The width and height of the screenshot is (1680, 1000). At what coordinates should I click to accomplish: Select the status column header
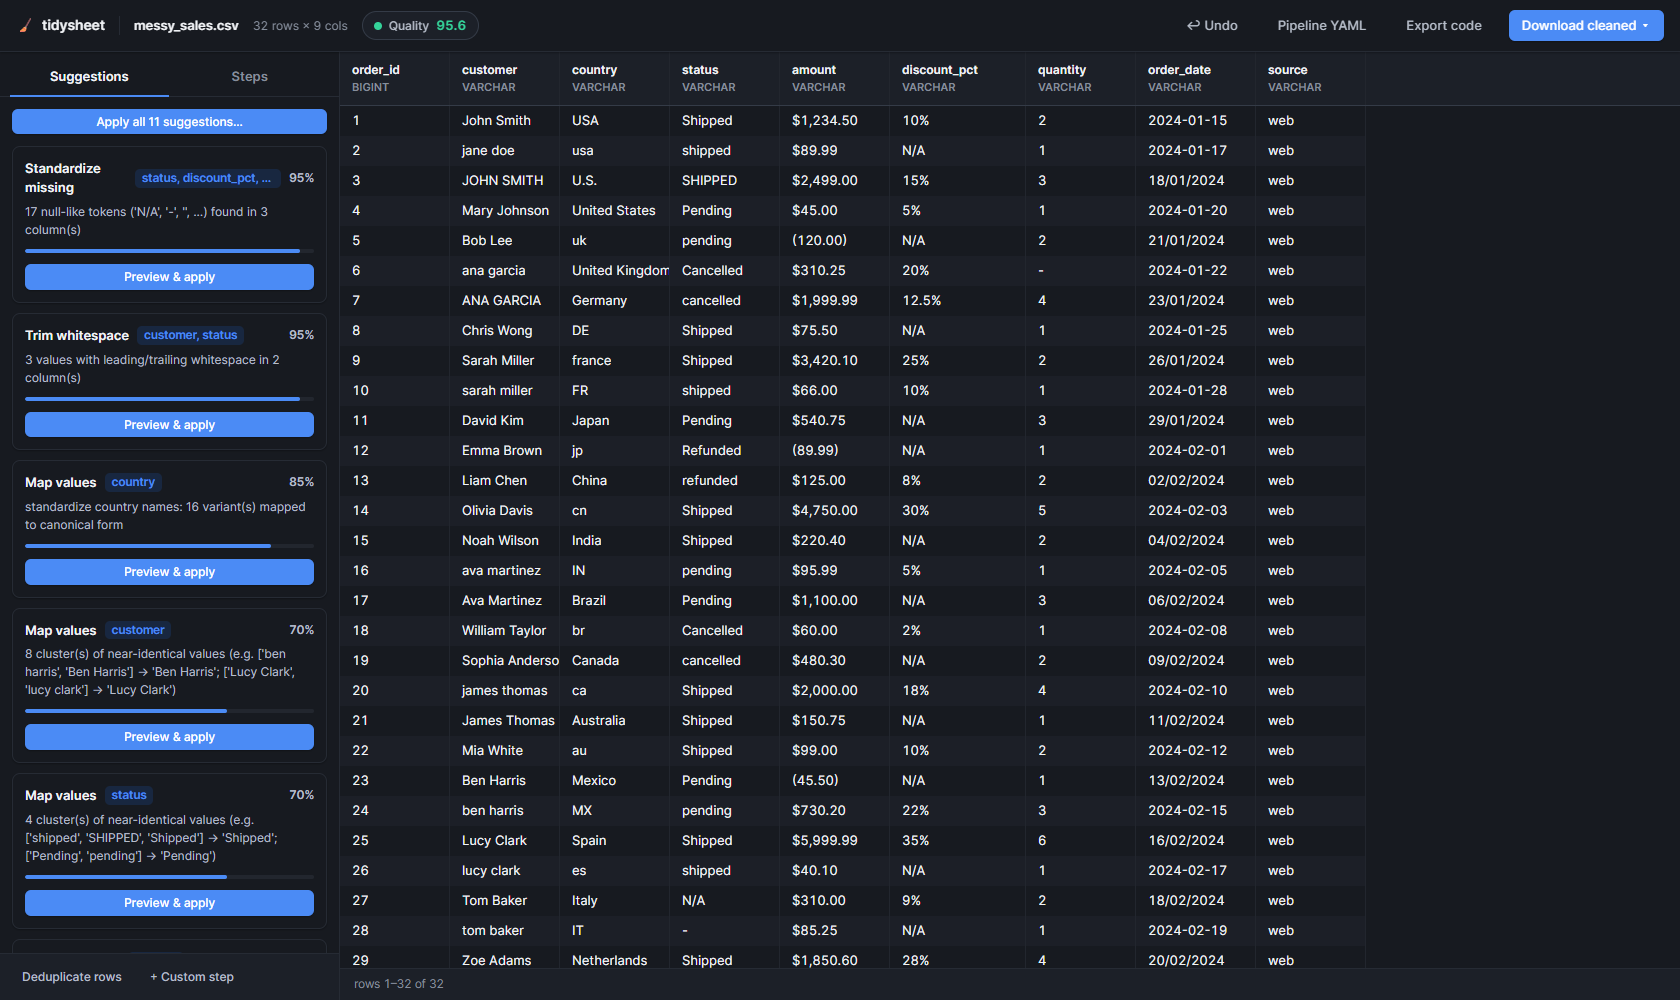(724, 78)
